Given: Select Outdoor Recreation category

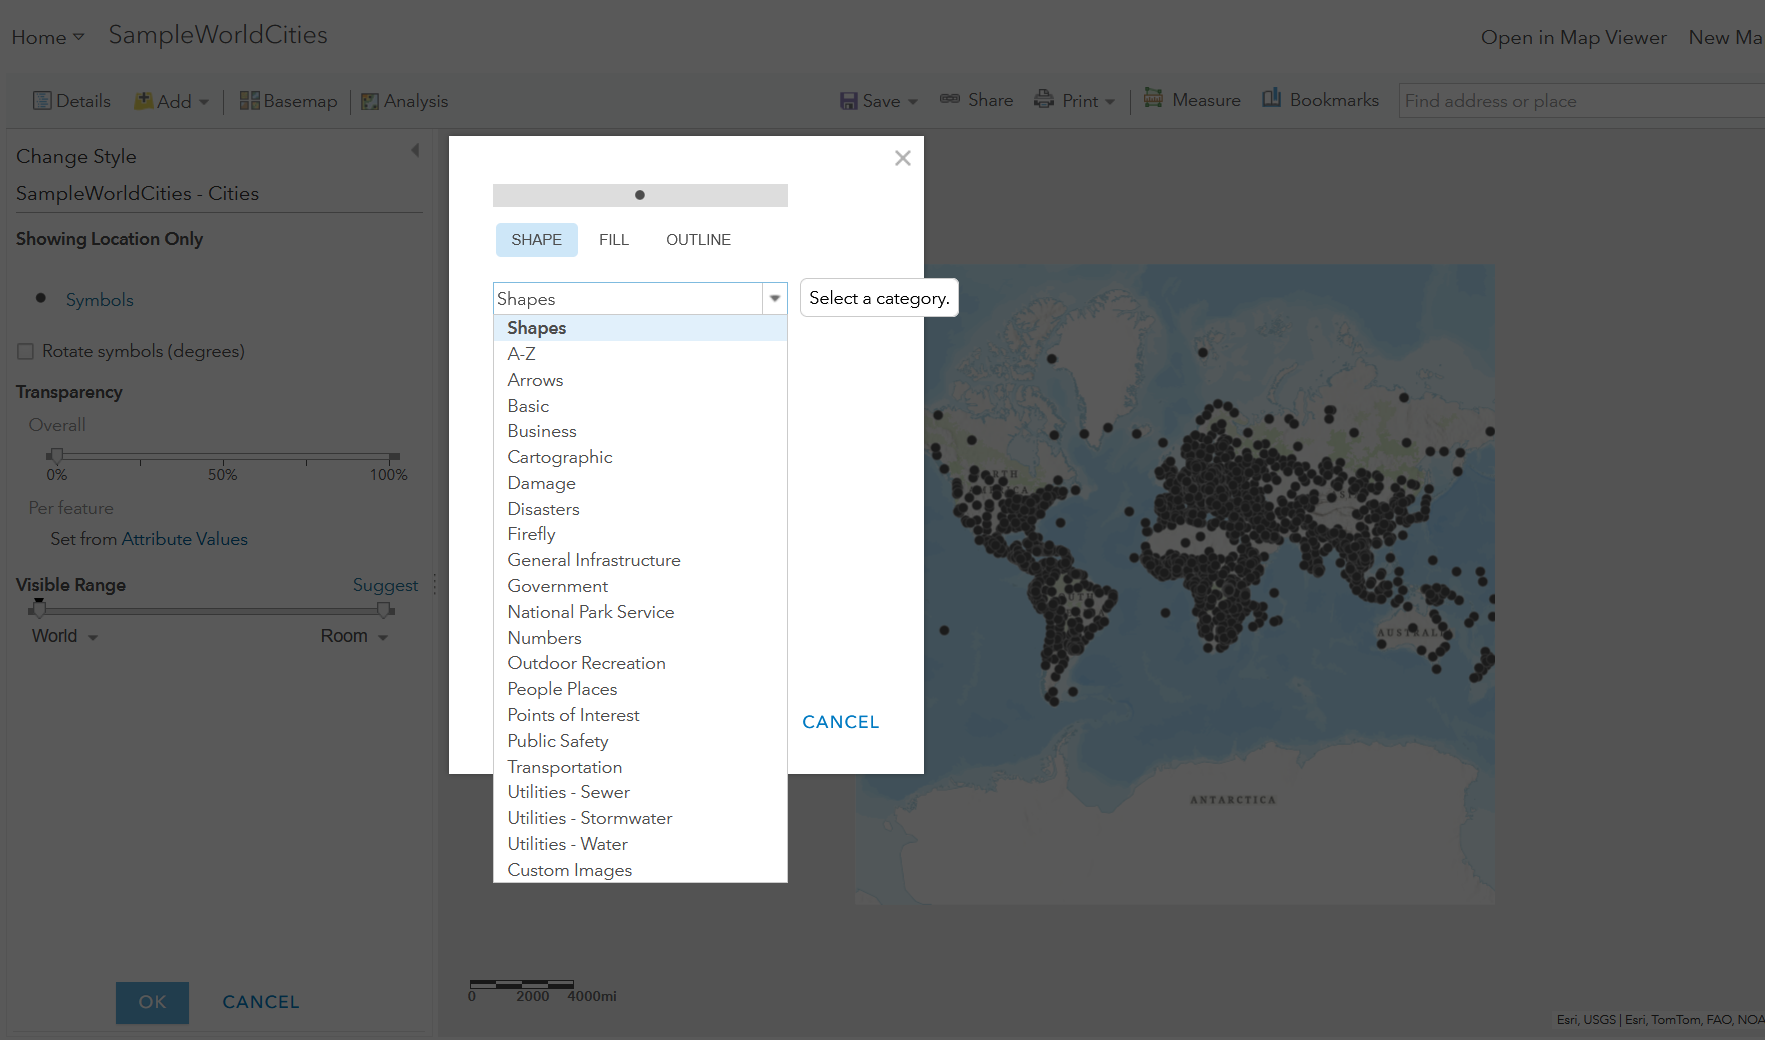Looking at the screenshot, I should 640,663.
